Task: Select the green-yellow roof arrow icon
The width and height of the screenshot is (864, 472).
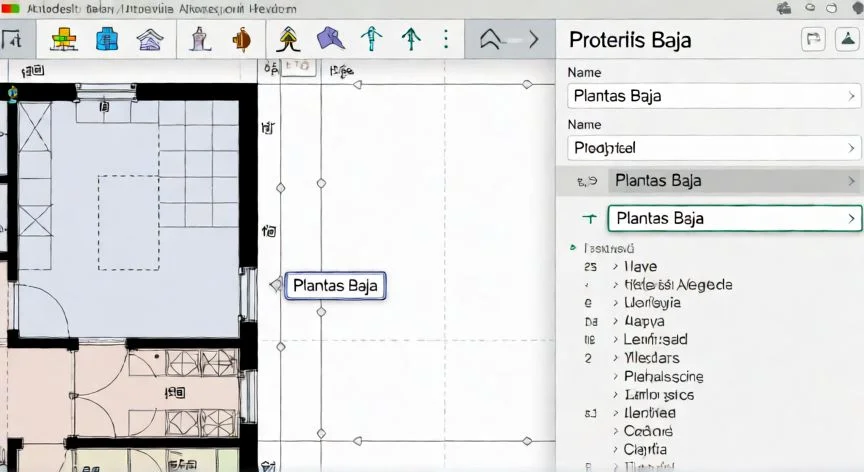Action: [x=289, y=39]
